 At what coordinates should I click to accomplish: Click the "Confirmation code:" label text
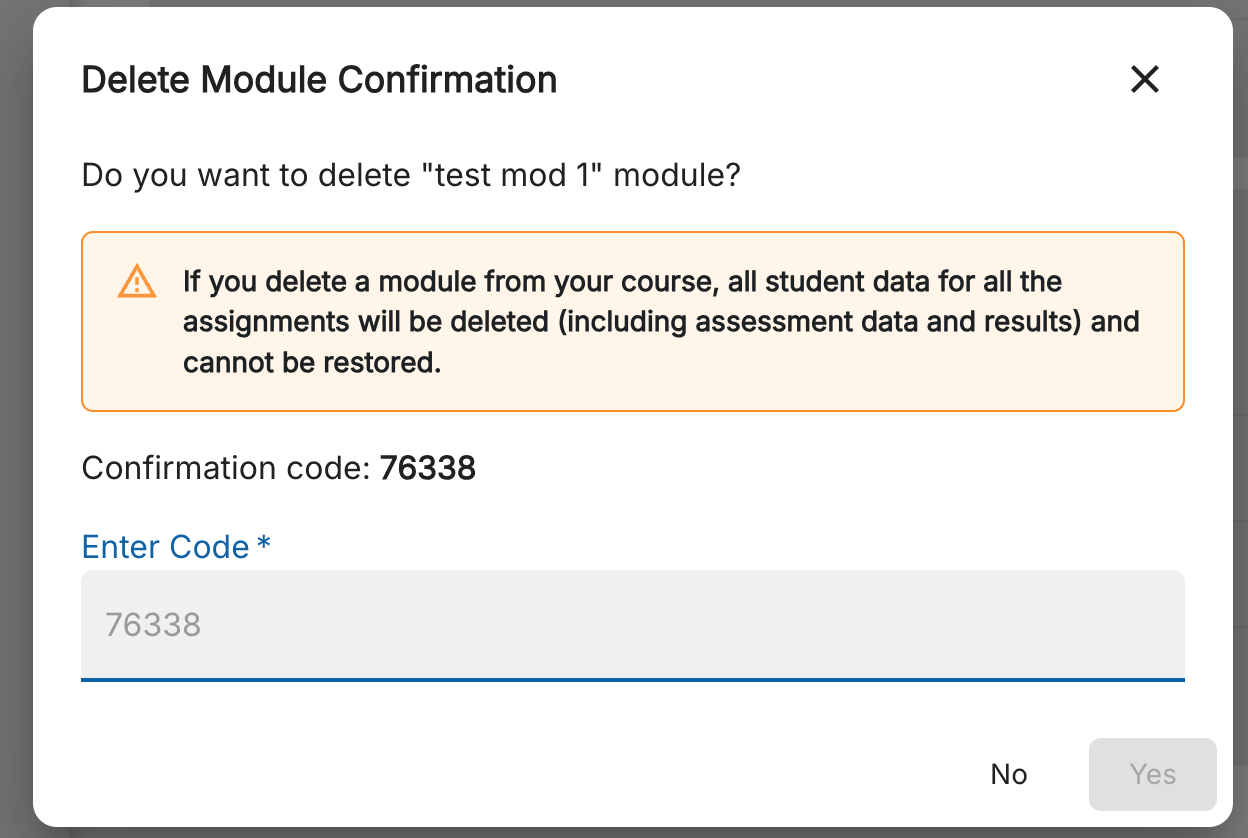pyautogui.click(x=226, y=468)
